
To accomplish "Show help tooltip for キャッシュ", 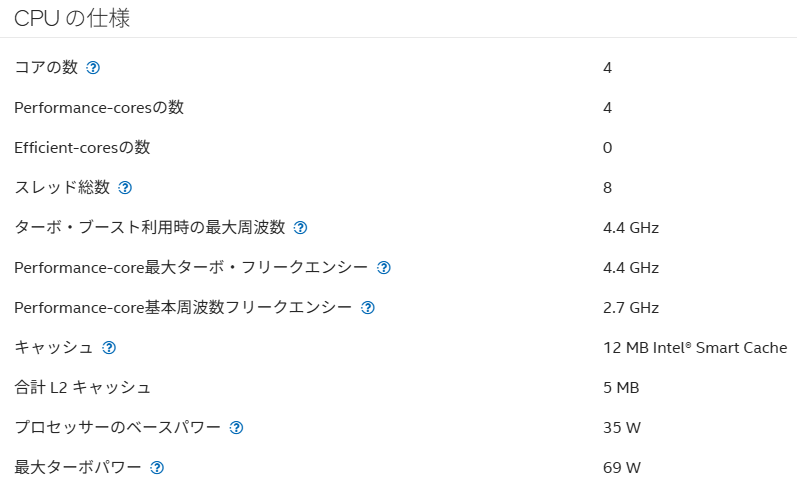I will coord(109,348).
